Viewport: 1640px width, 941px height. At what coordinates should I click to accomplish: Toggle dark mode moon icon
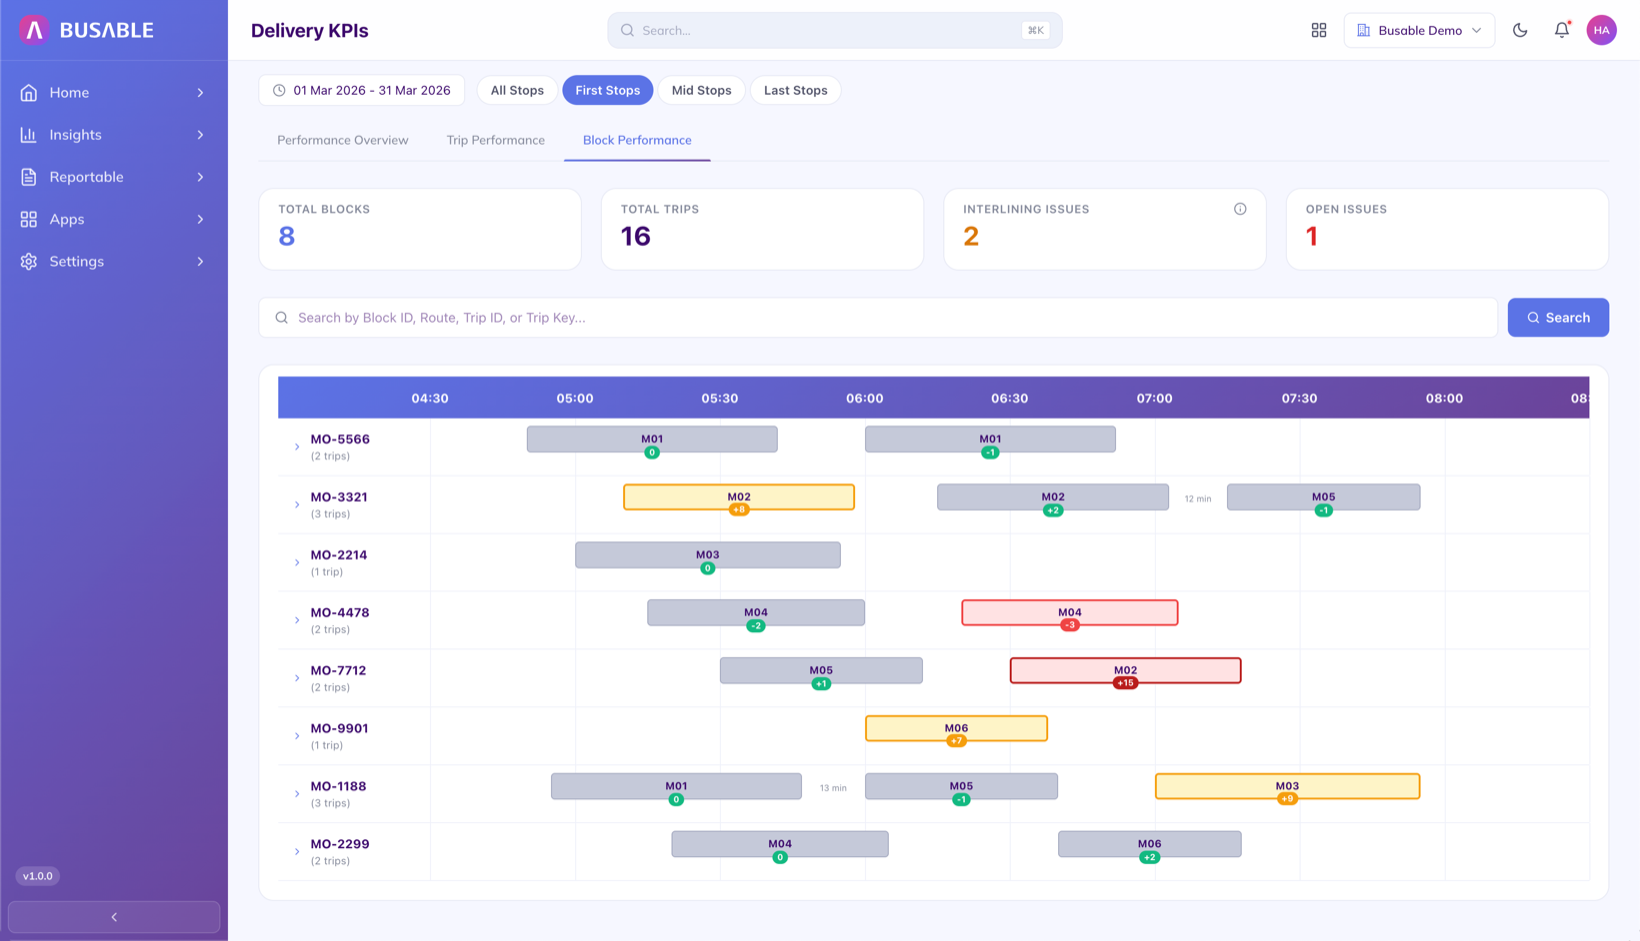[1520, 30]
